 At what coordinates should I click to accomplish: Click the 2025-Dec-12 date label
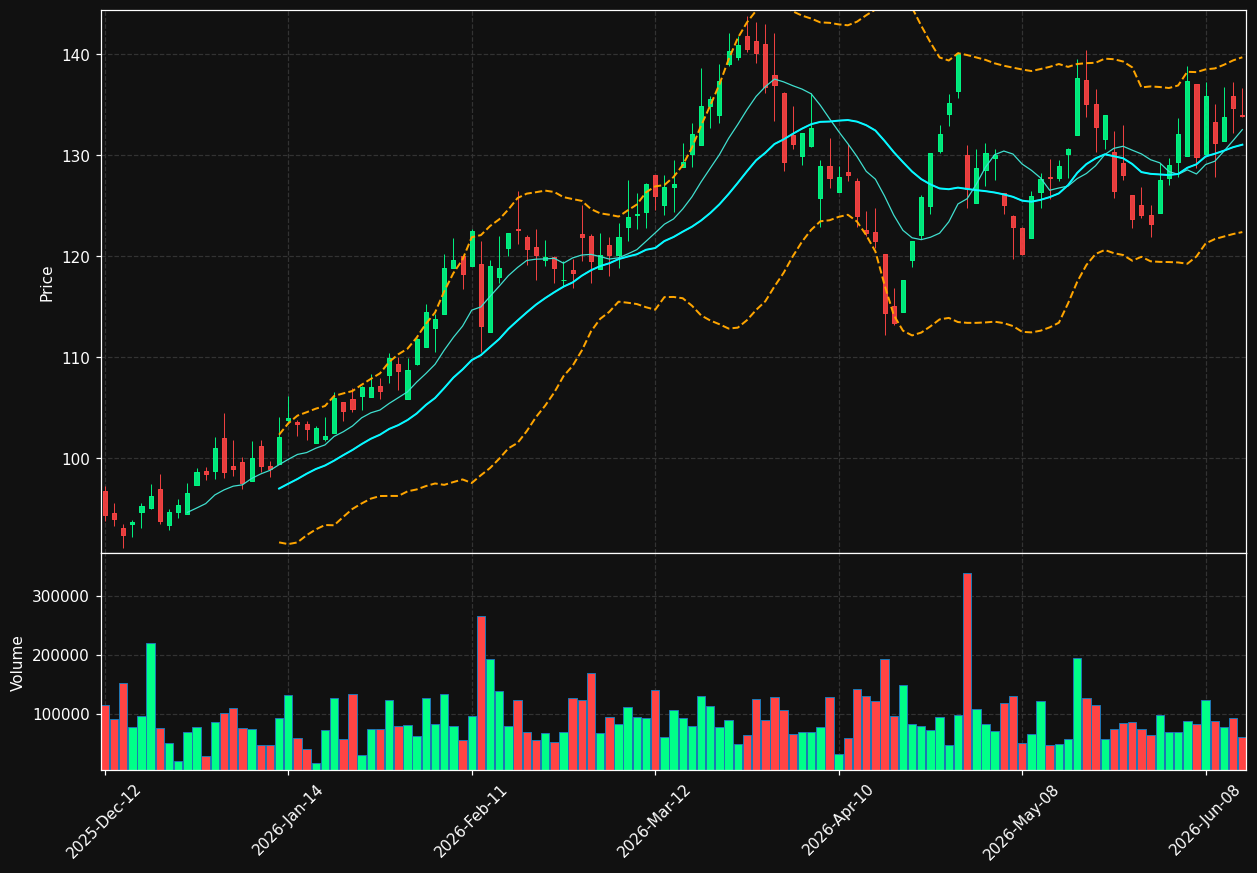104,821
